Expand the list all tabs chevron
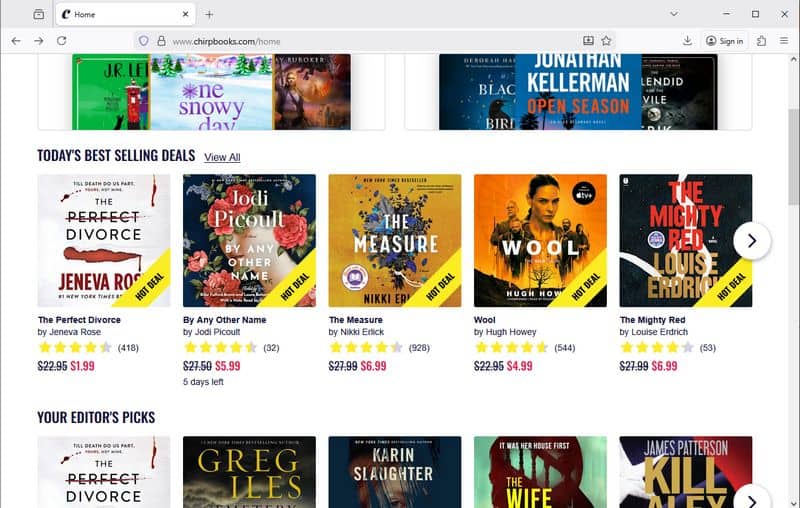The width and height of the screenshot is (800, 508). point(674,14)
